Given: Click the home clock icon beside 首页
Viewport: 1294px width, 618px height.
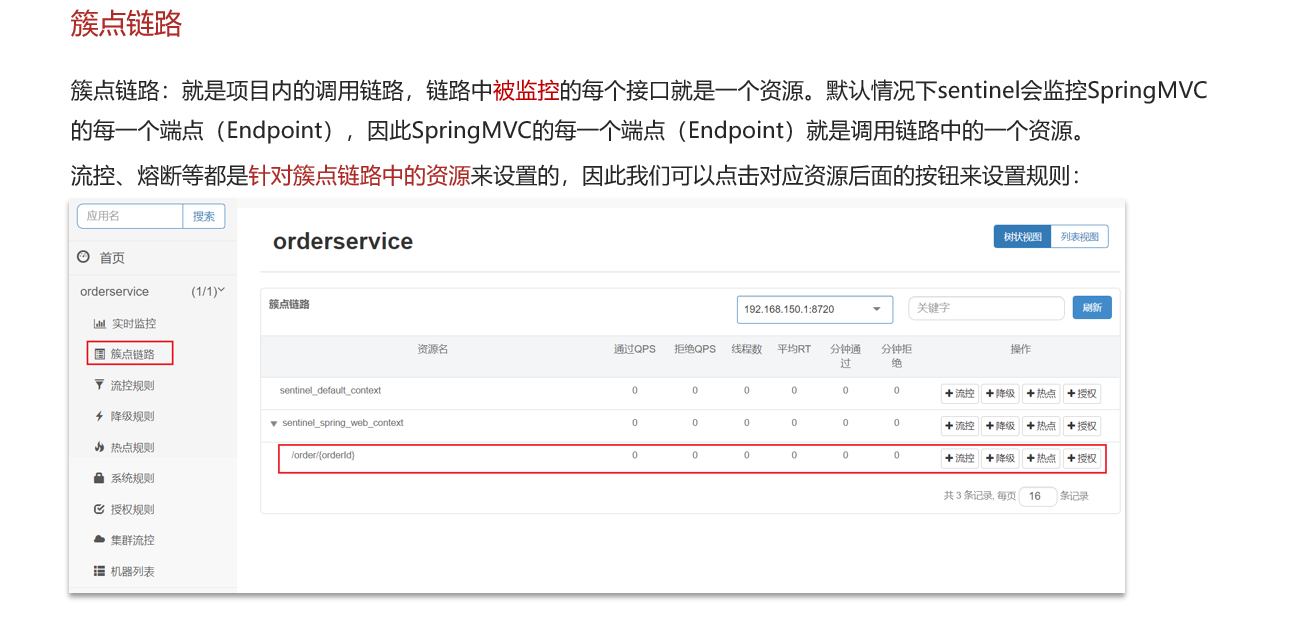Looking at the screenshot, I should 84,257.
